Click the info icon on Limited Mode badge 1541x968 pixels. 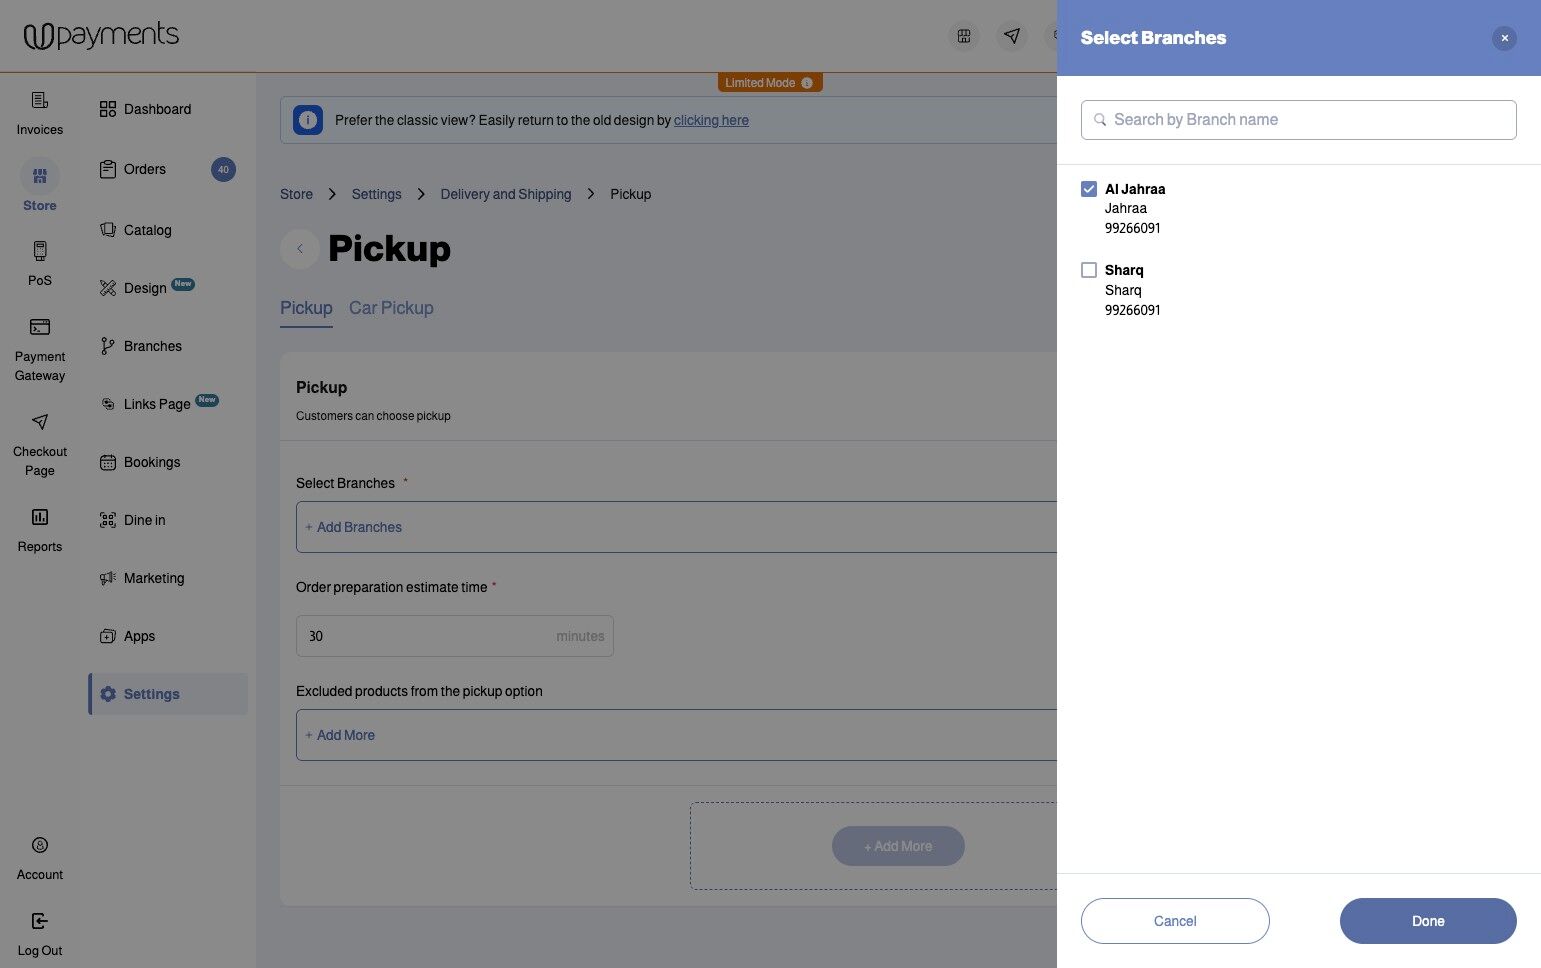click(807, 83)
